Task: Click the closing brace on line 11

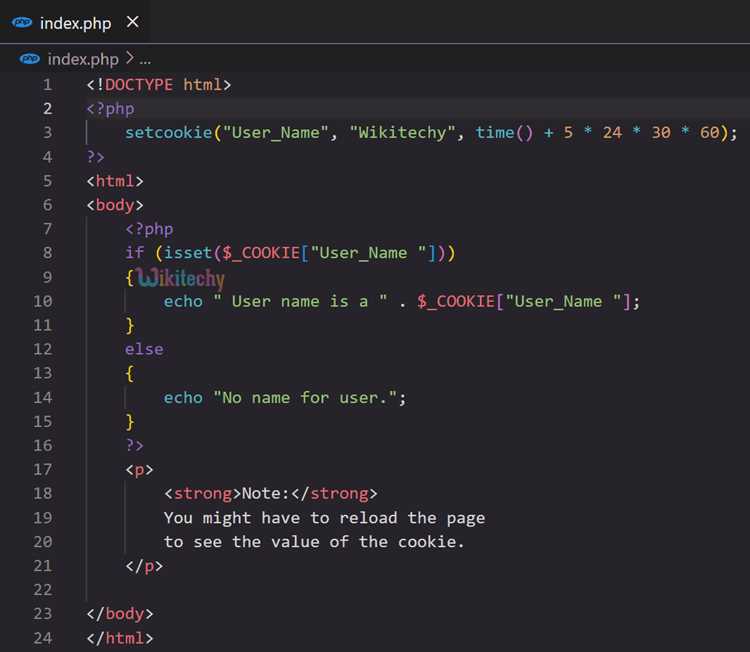Action: (130, 325)
